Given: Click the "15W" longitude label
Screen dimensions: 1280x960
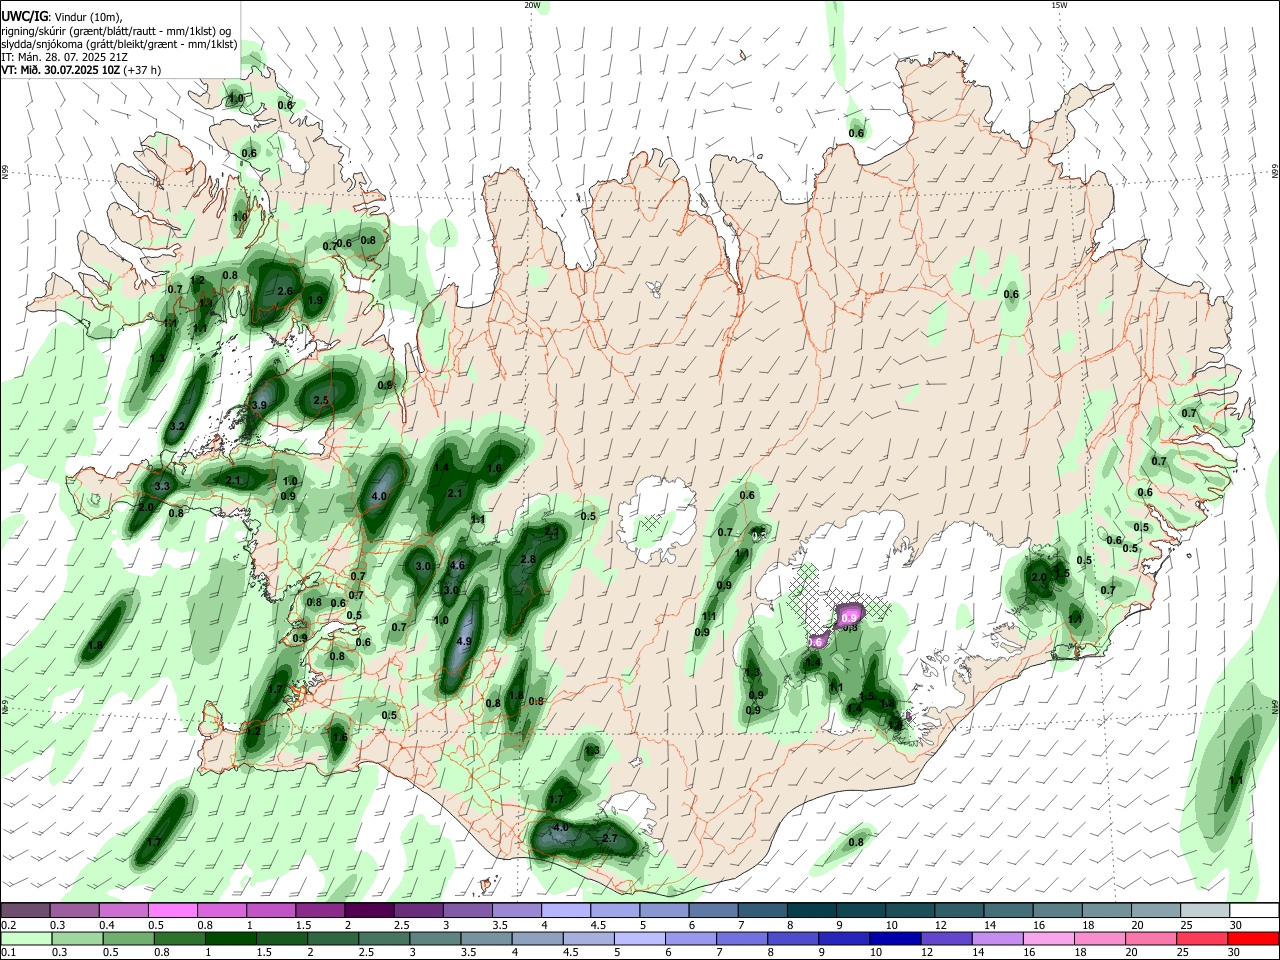Looking at the screenshot, I should click(x=1058, y=5).
